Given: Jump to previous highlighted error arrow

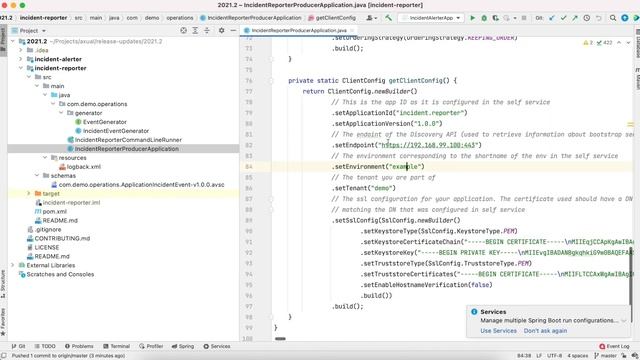Looking at the screenshot, I should pos(619,42).
